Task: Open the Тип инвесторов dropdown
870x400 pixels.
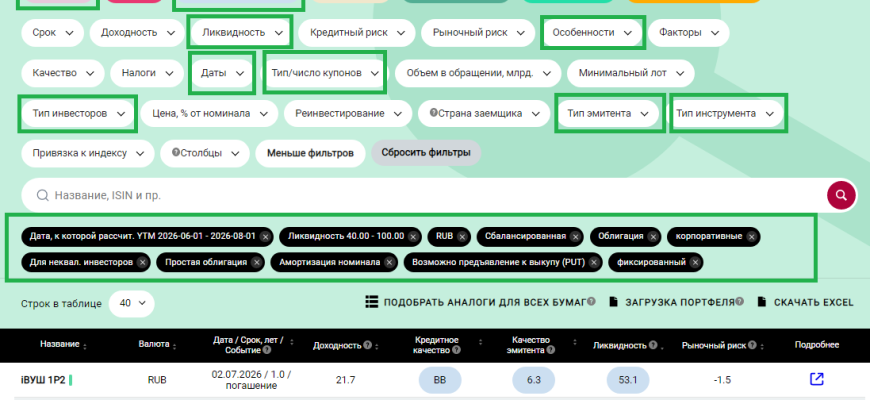Action: tap(78, 113)
